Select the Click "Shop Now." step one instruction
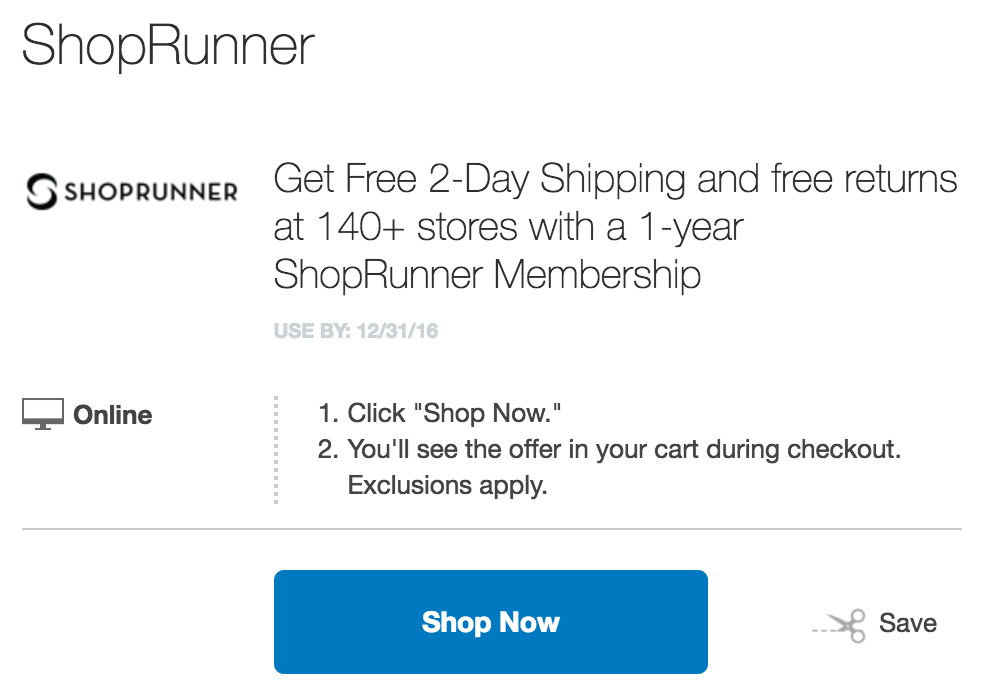The image size is (994, 698). pos(454,413)
